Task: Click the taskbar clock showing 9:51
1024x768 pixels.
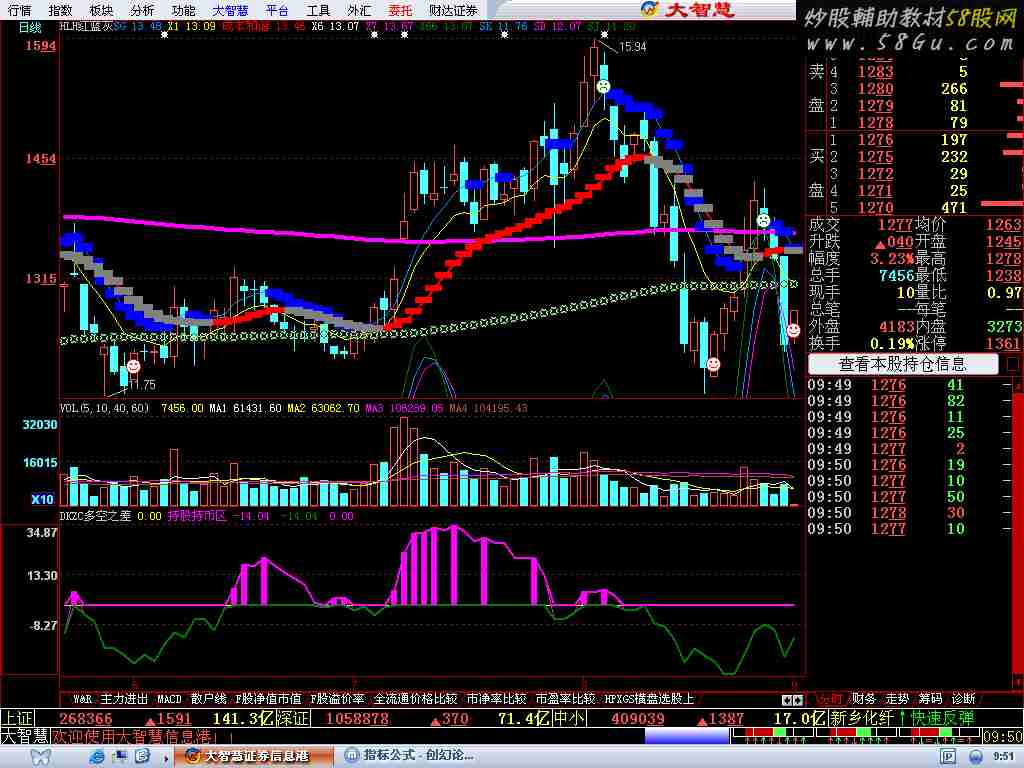Action: pos(1003,757)
